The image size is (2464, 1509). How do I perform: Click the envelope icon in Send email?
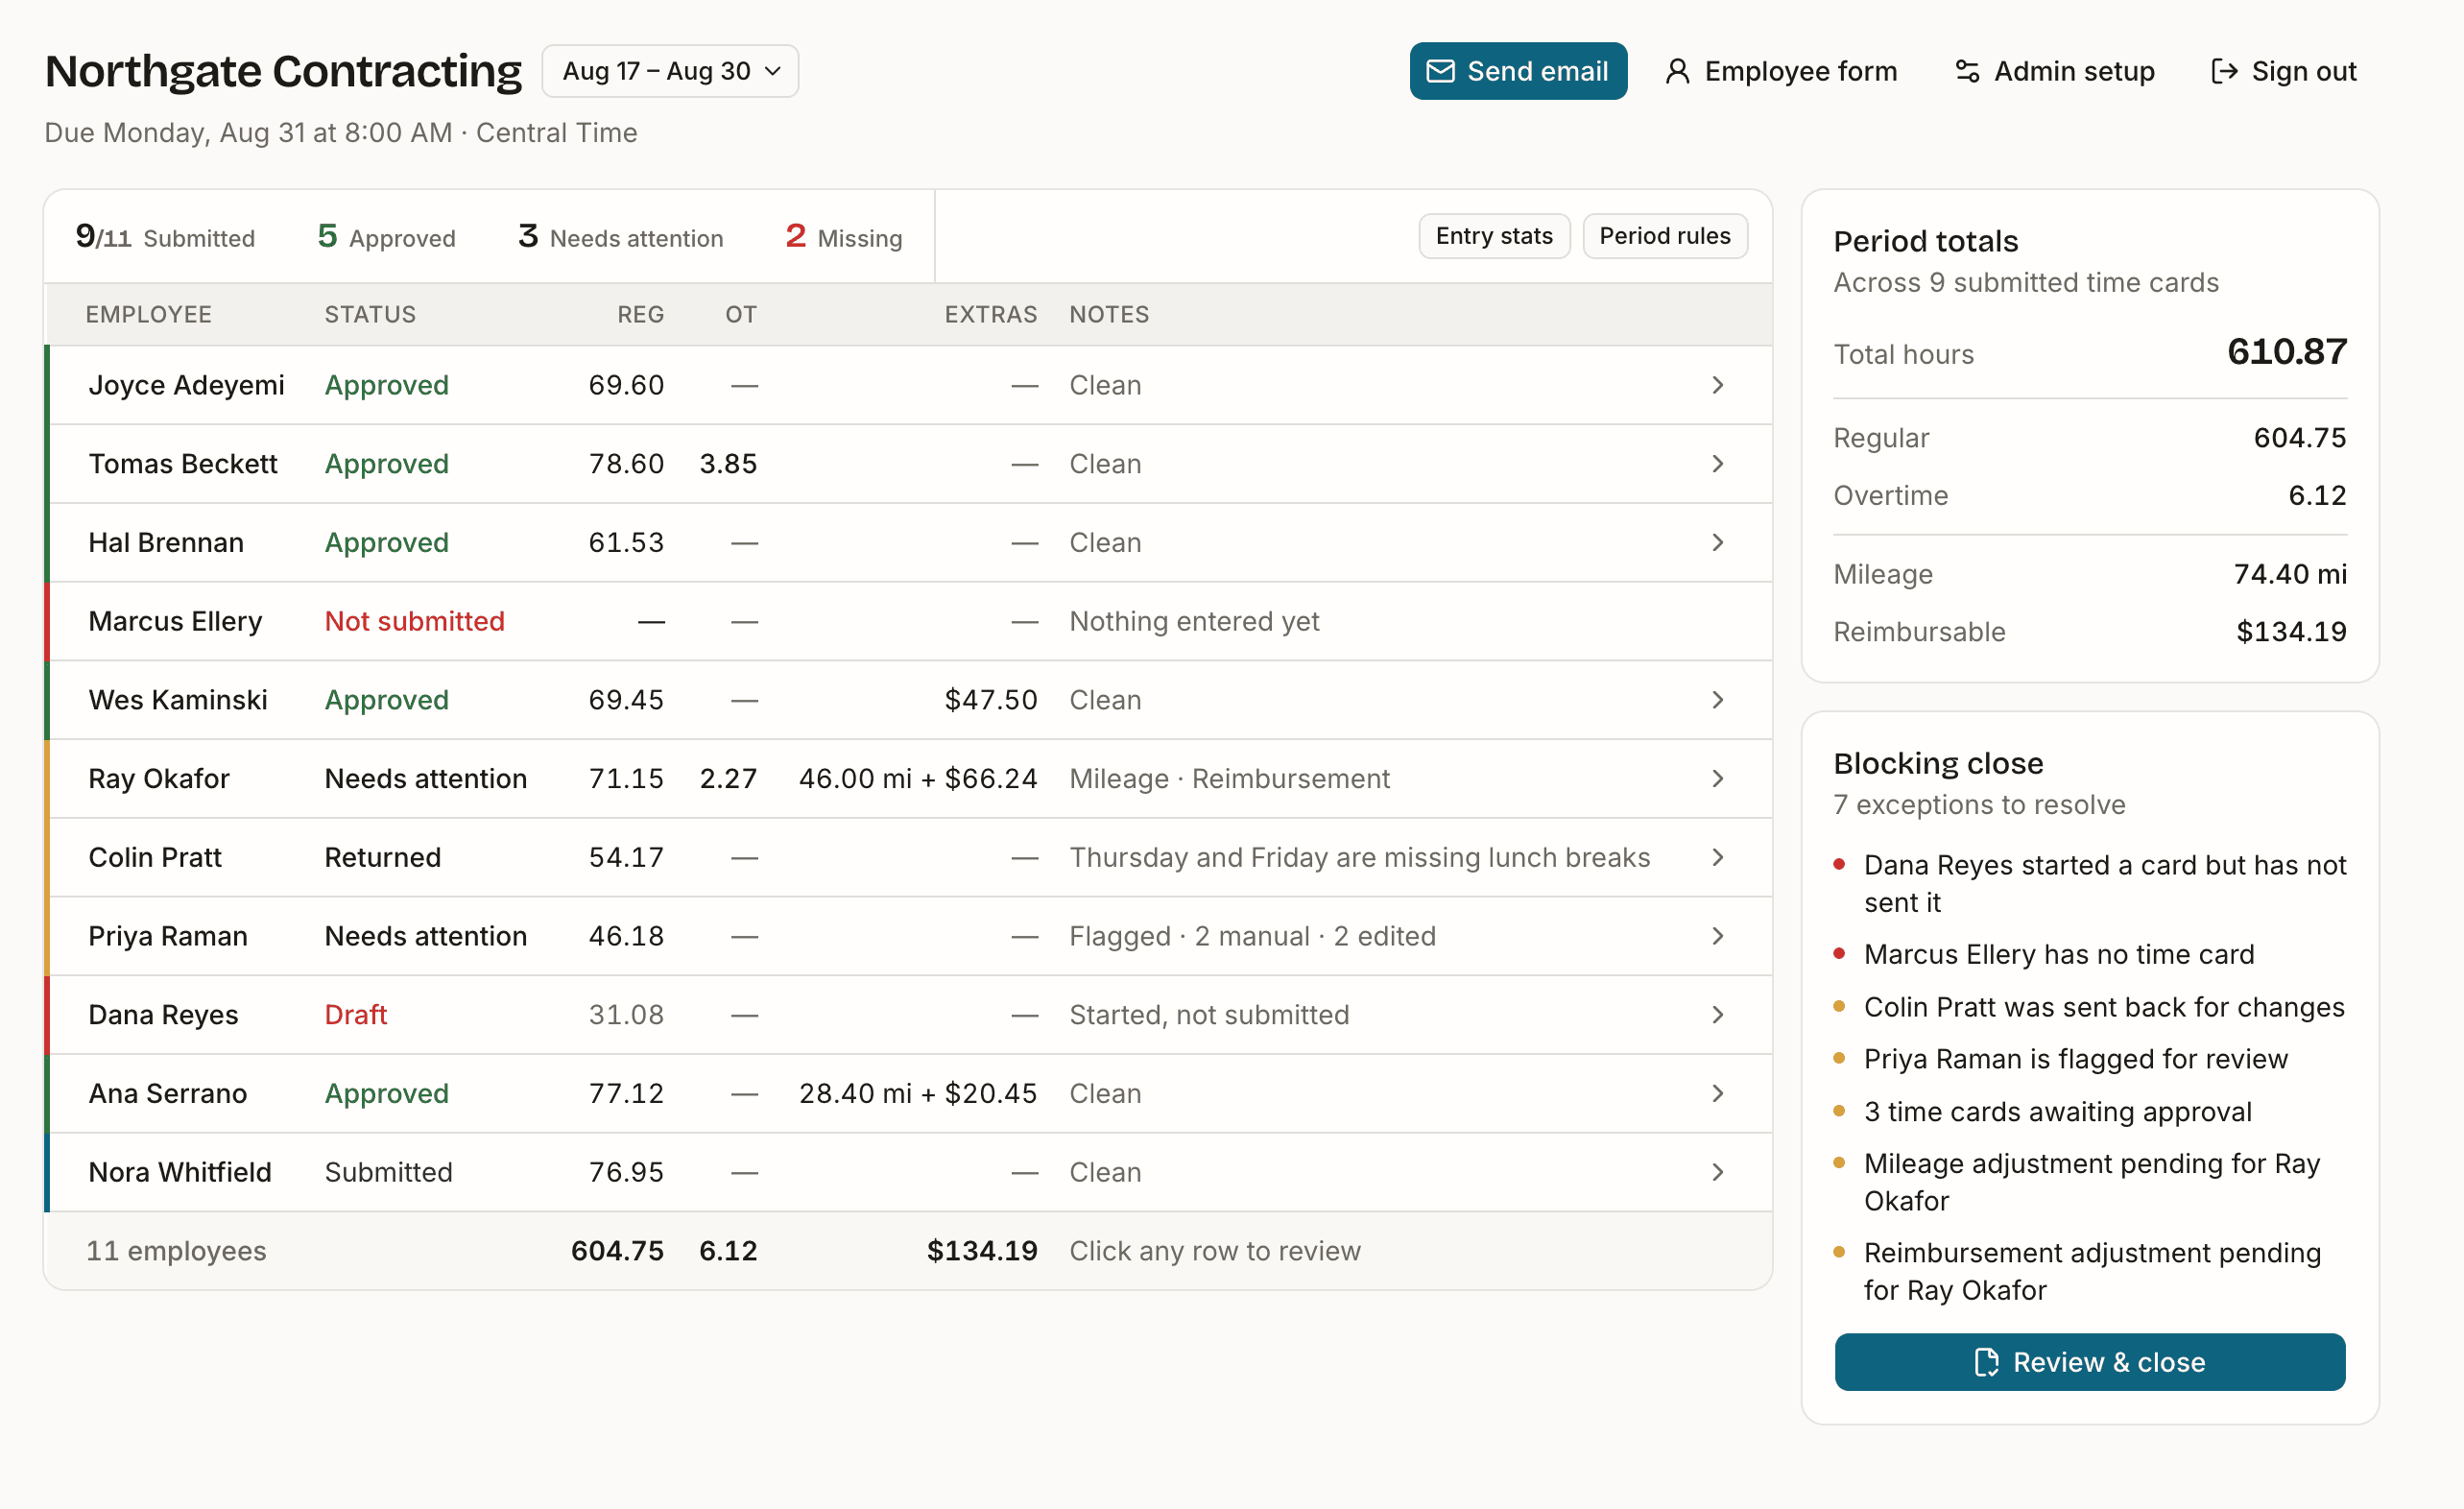coord(1440,71)
